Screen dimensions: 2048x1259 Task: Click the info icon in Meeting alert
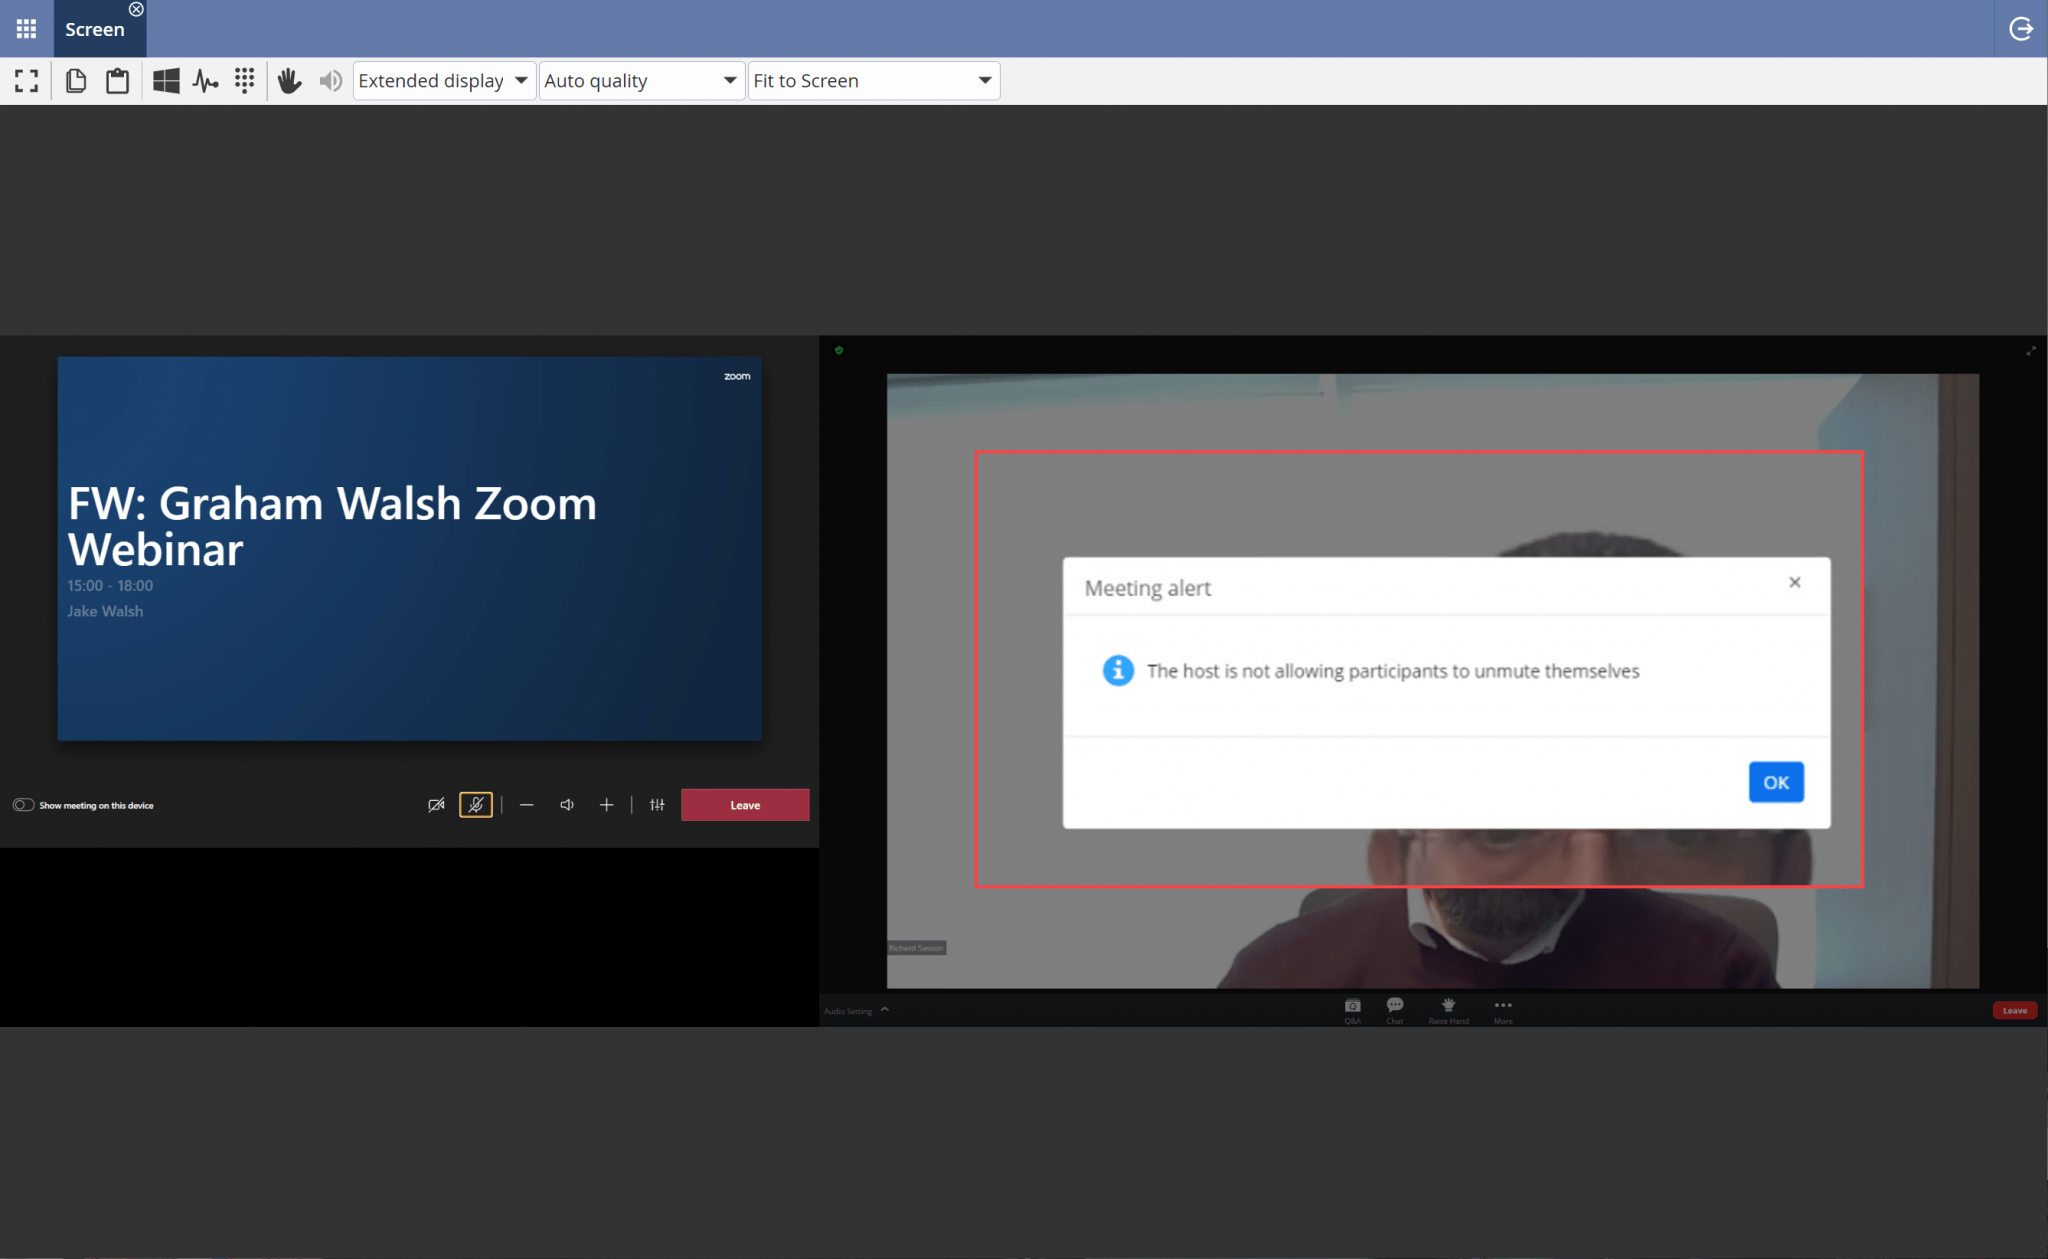point(1118,670)
